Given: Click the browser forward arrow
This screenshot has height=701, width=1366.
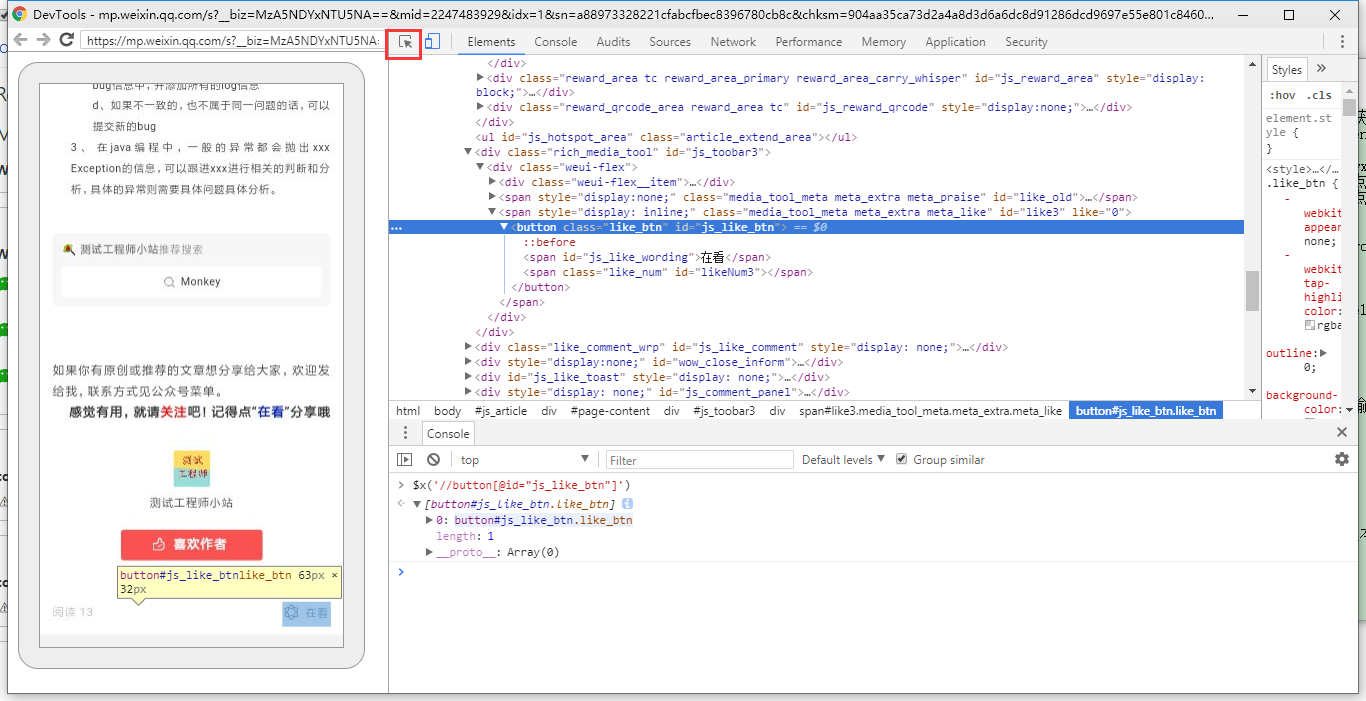Looking at the screenshot, I should coord(43,40).
